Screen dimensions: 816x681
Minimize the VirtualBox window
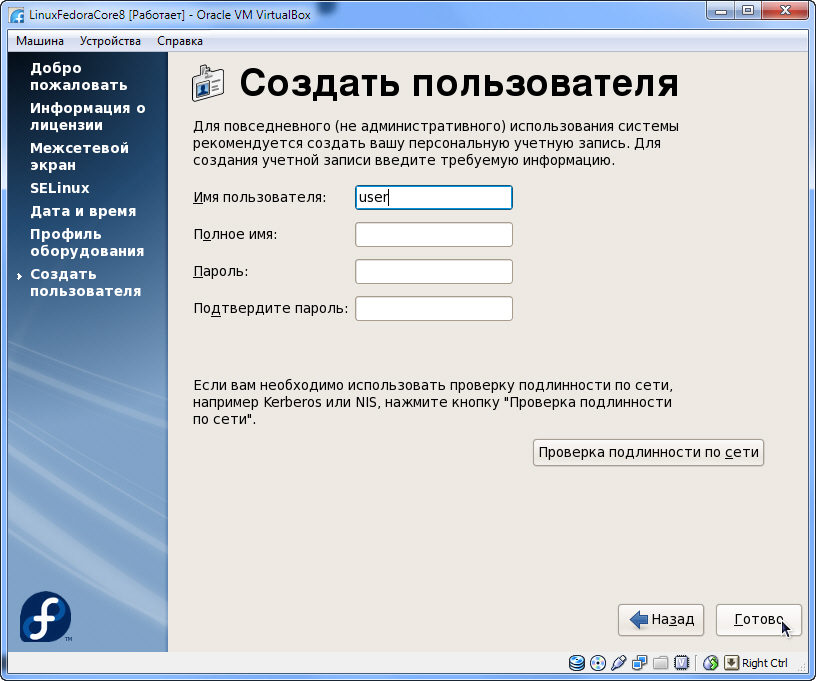point(721,10)
